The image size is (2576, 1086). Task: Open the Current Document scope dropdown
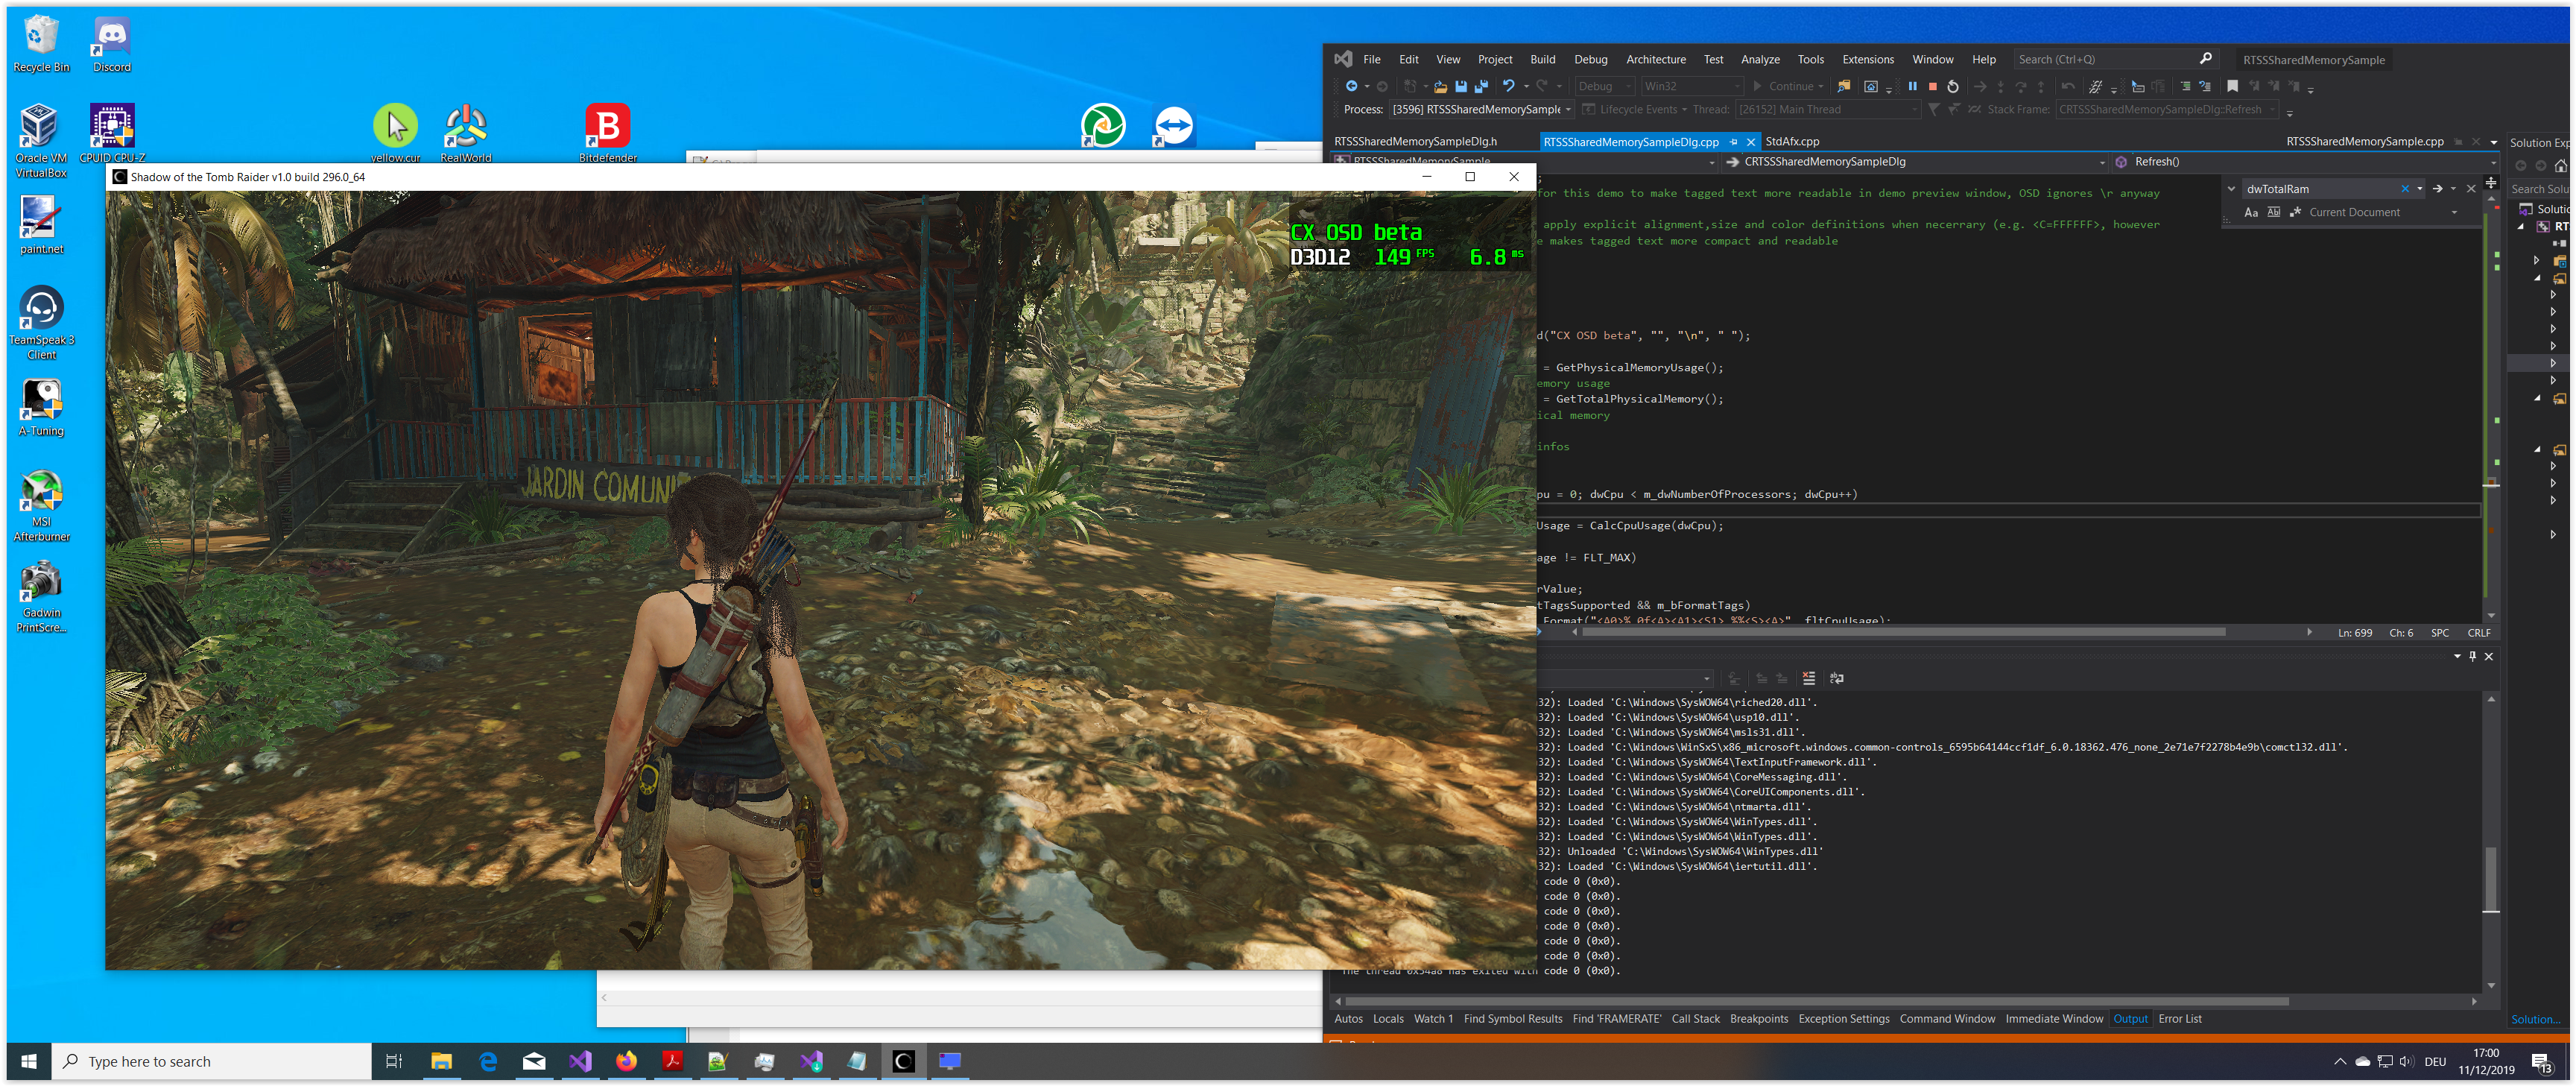[x=2453, y=212]
